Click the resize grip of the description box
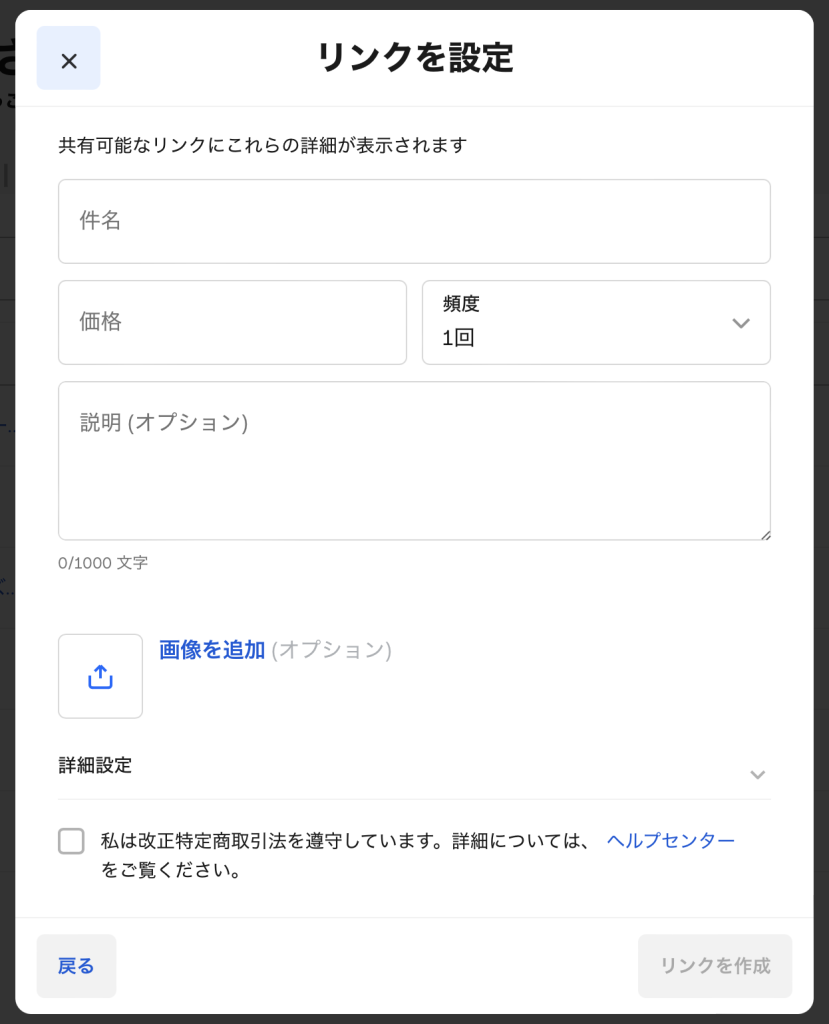The width and height of the screenshot is (829, 1024). (x=765, y=535)
